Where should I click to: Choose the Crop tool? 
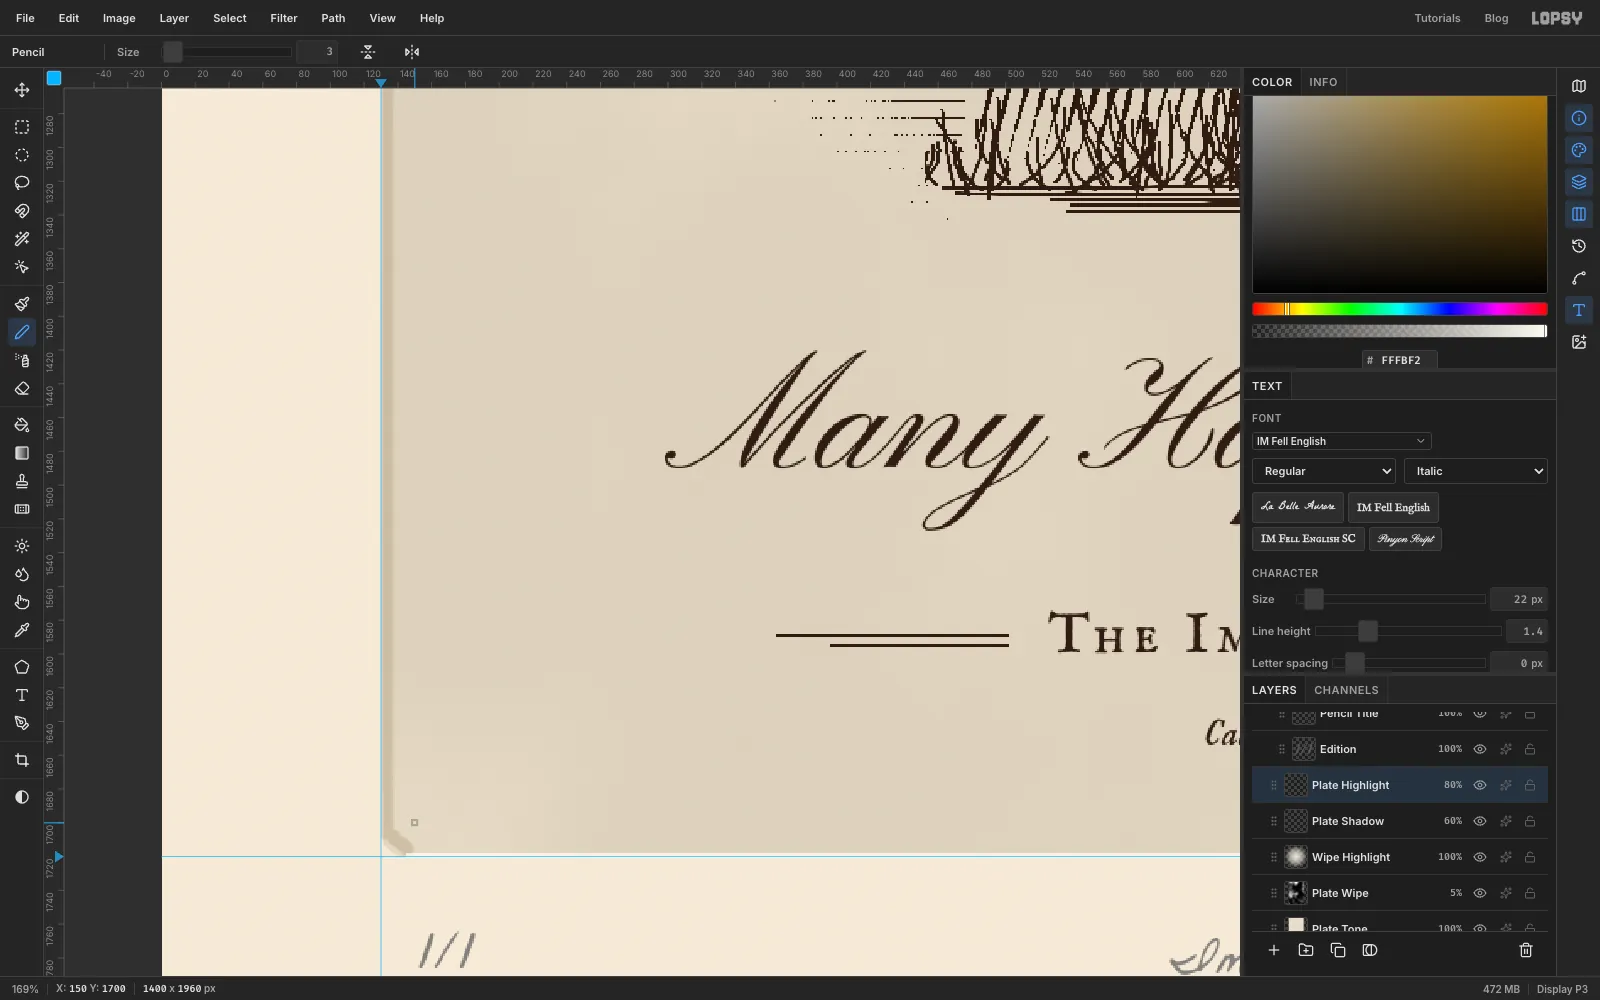(22, 761)
